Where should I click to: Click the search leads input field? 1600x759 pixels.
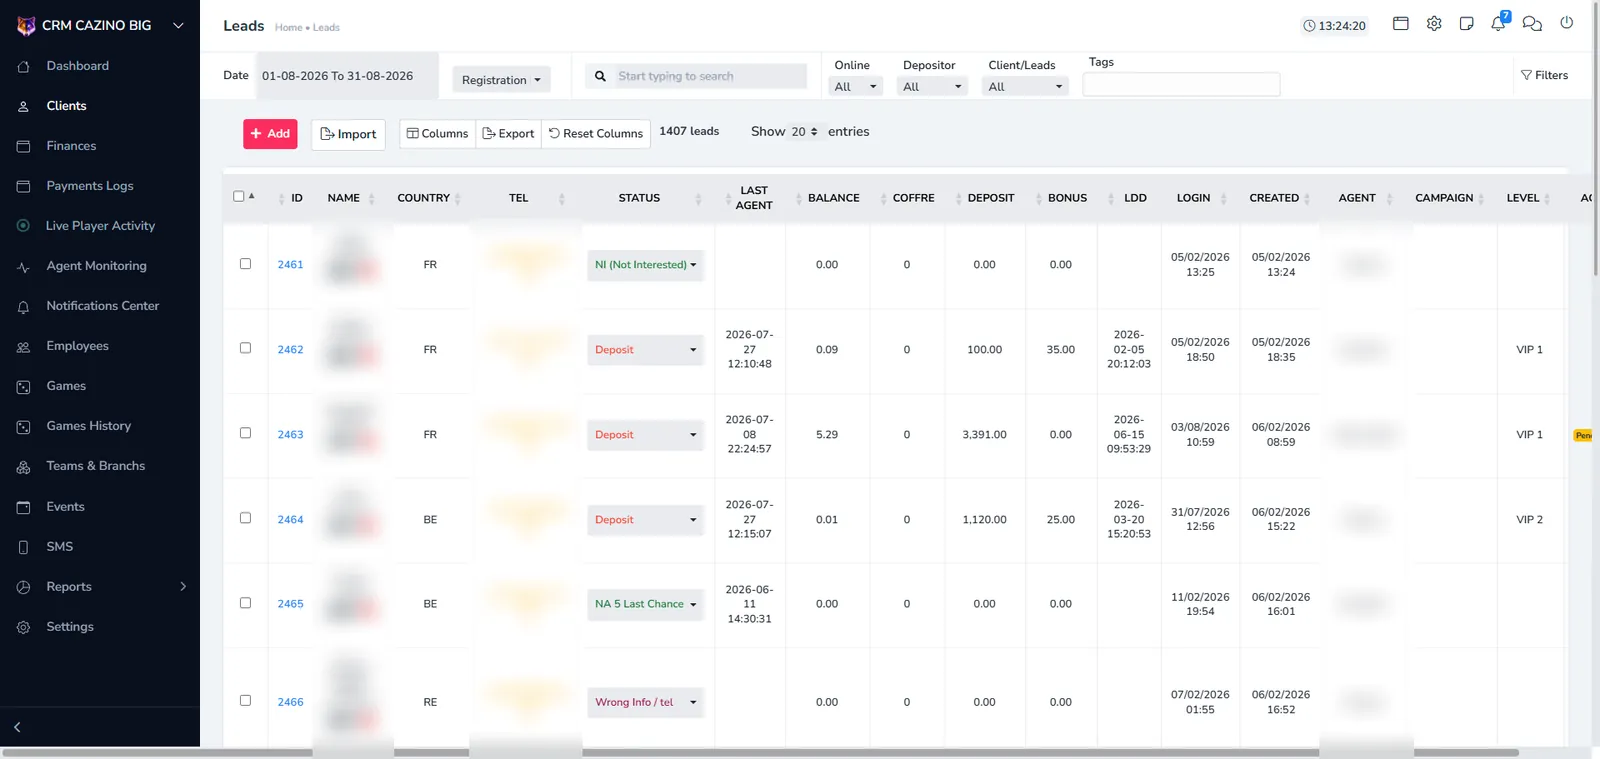click(x=710, y=76)
